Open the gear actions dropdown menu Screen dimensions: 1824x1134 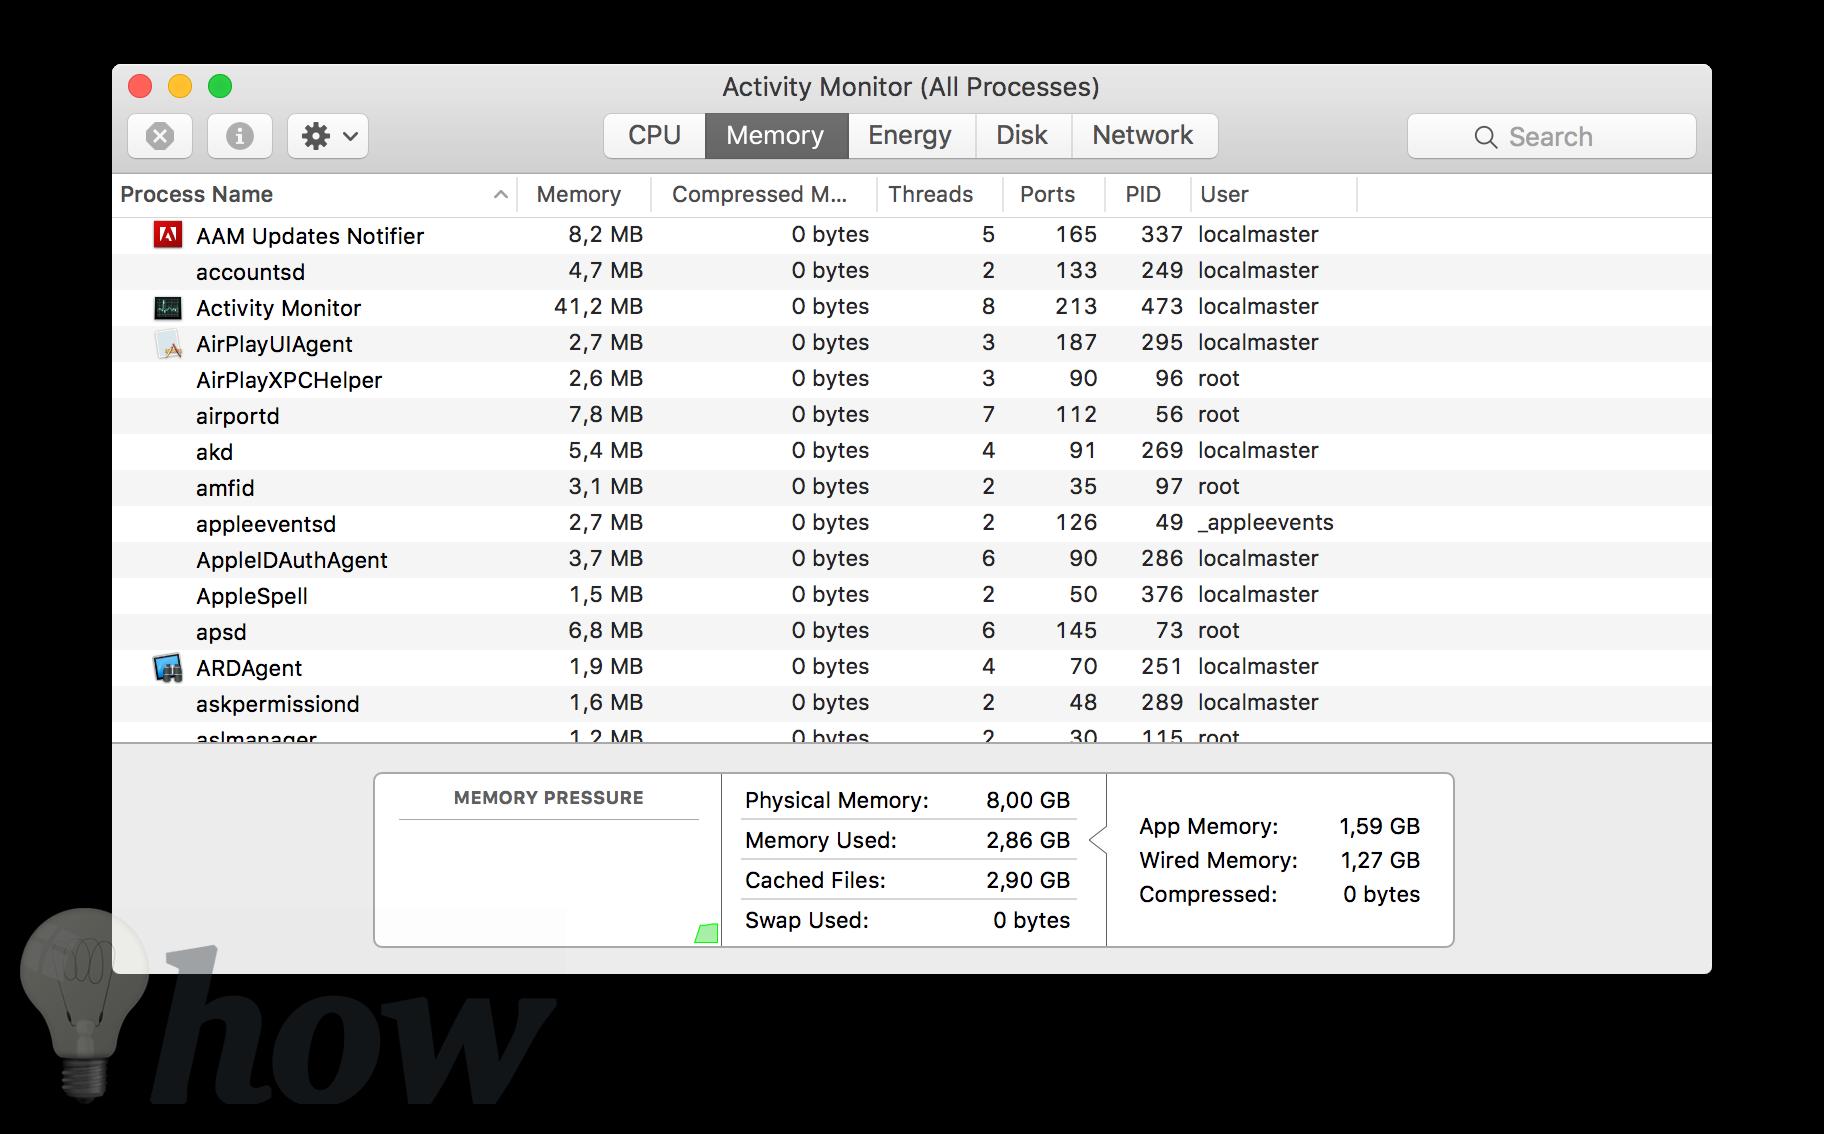click(x=328, y=136)
